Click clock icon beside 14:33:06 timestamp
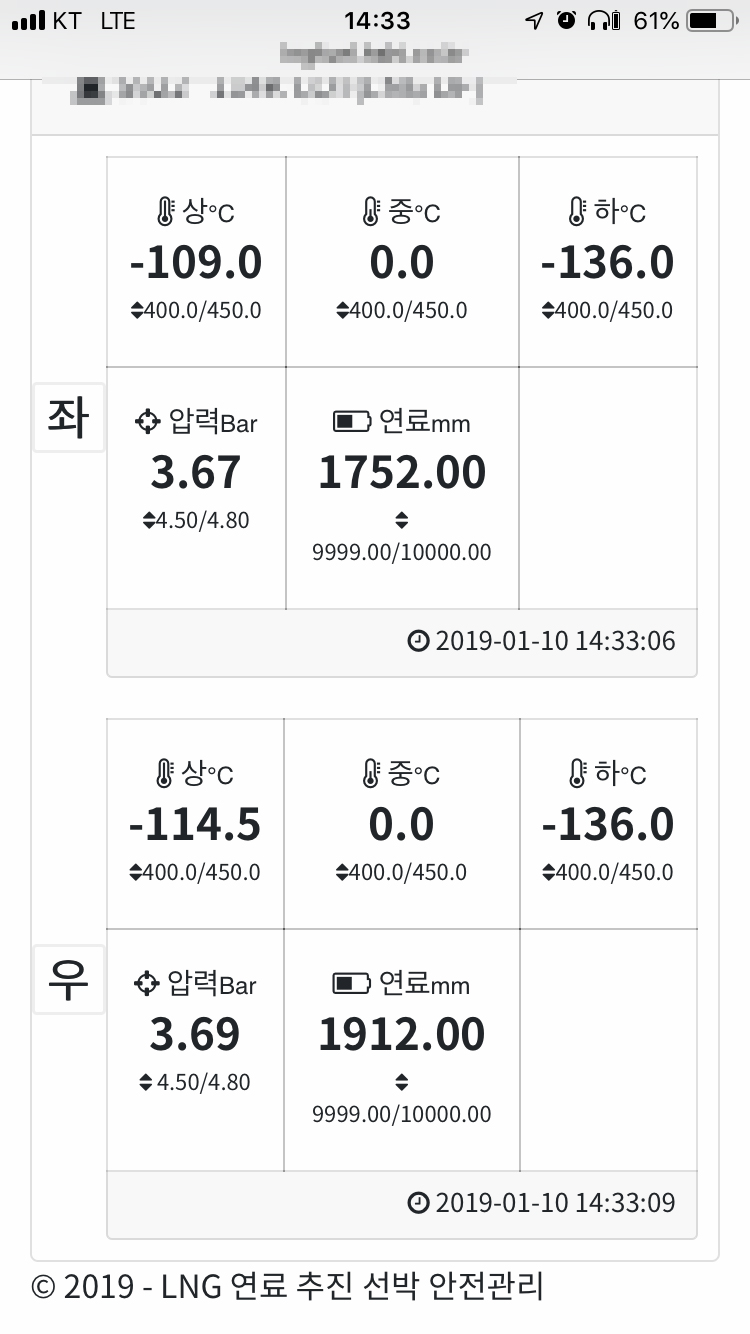 click(419, 641)
